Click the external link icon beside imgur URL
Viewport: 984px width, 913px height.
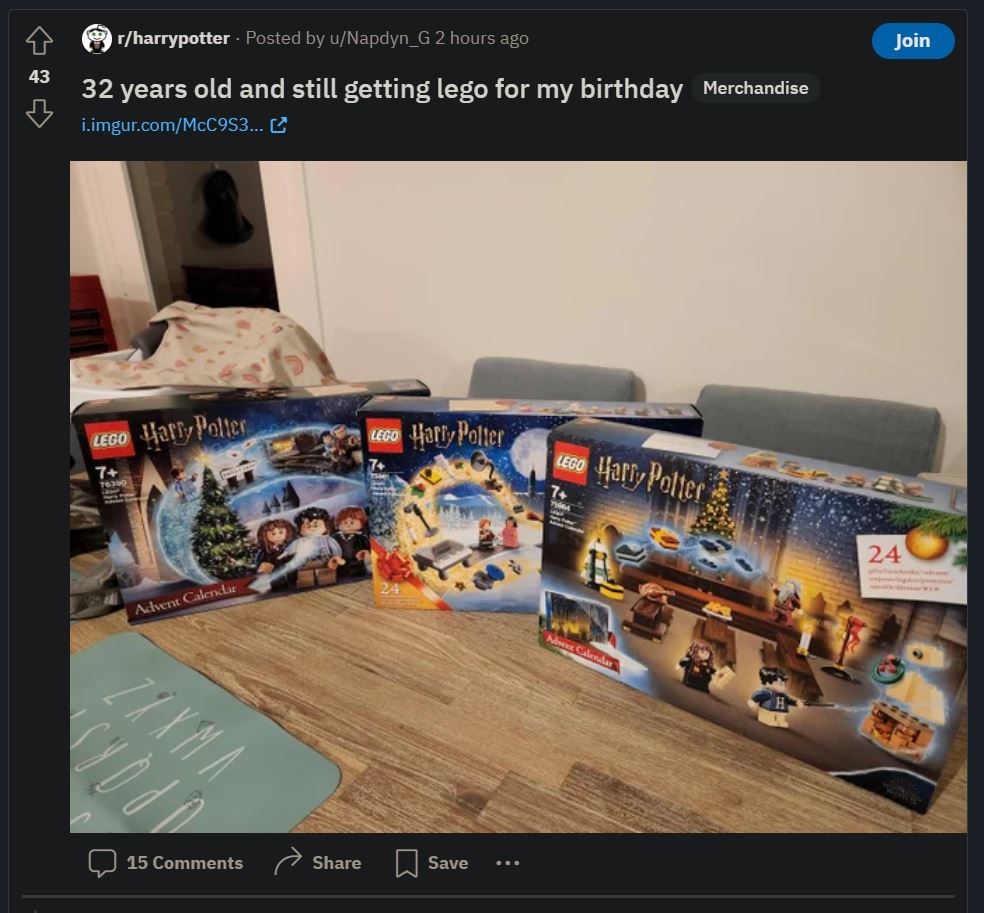click(278, 125)
